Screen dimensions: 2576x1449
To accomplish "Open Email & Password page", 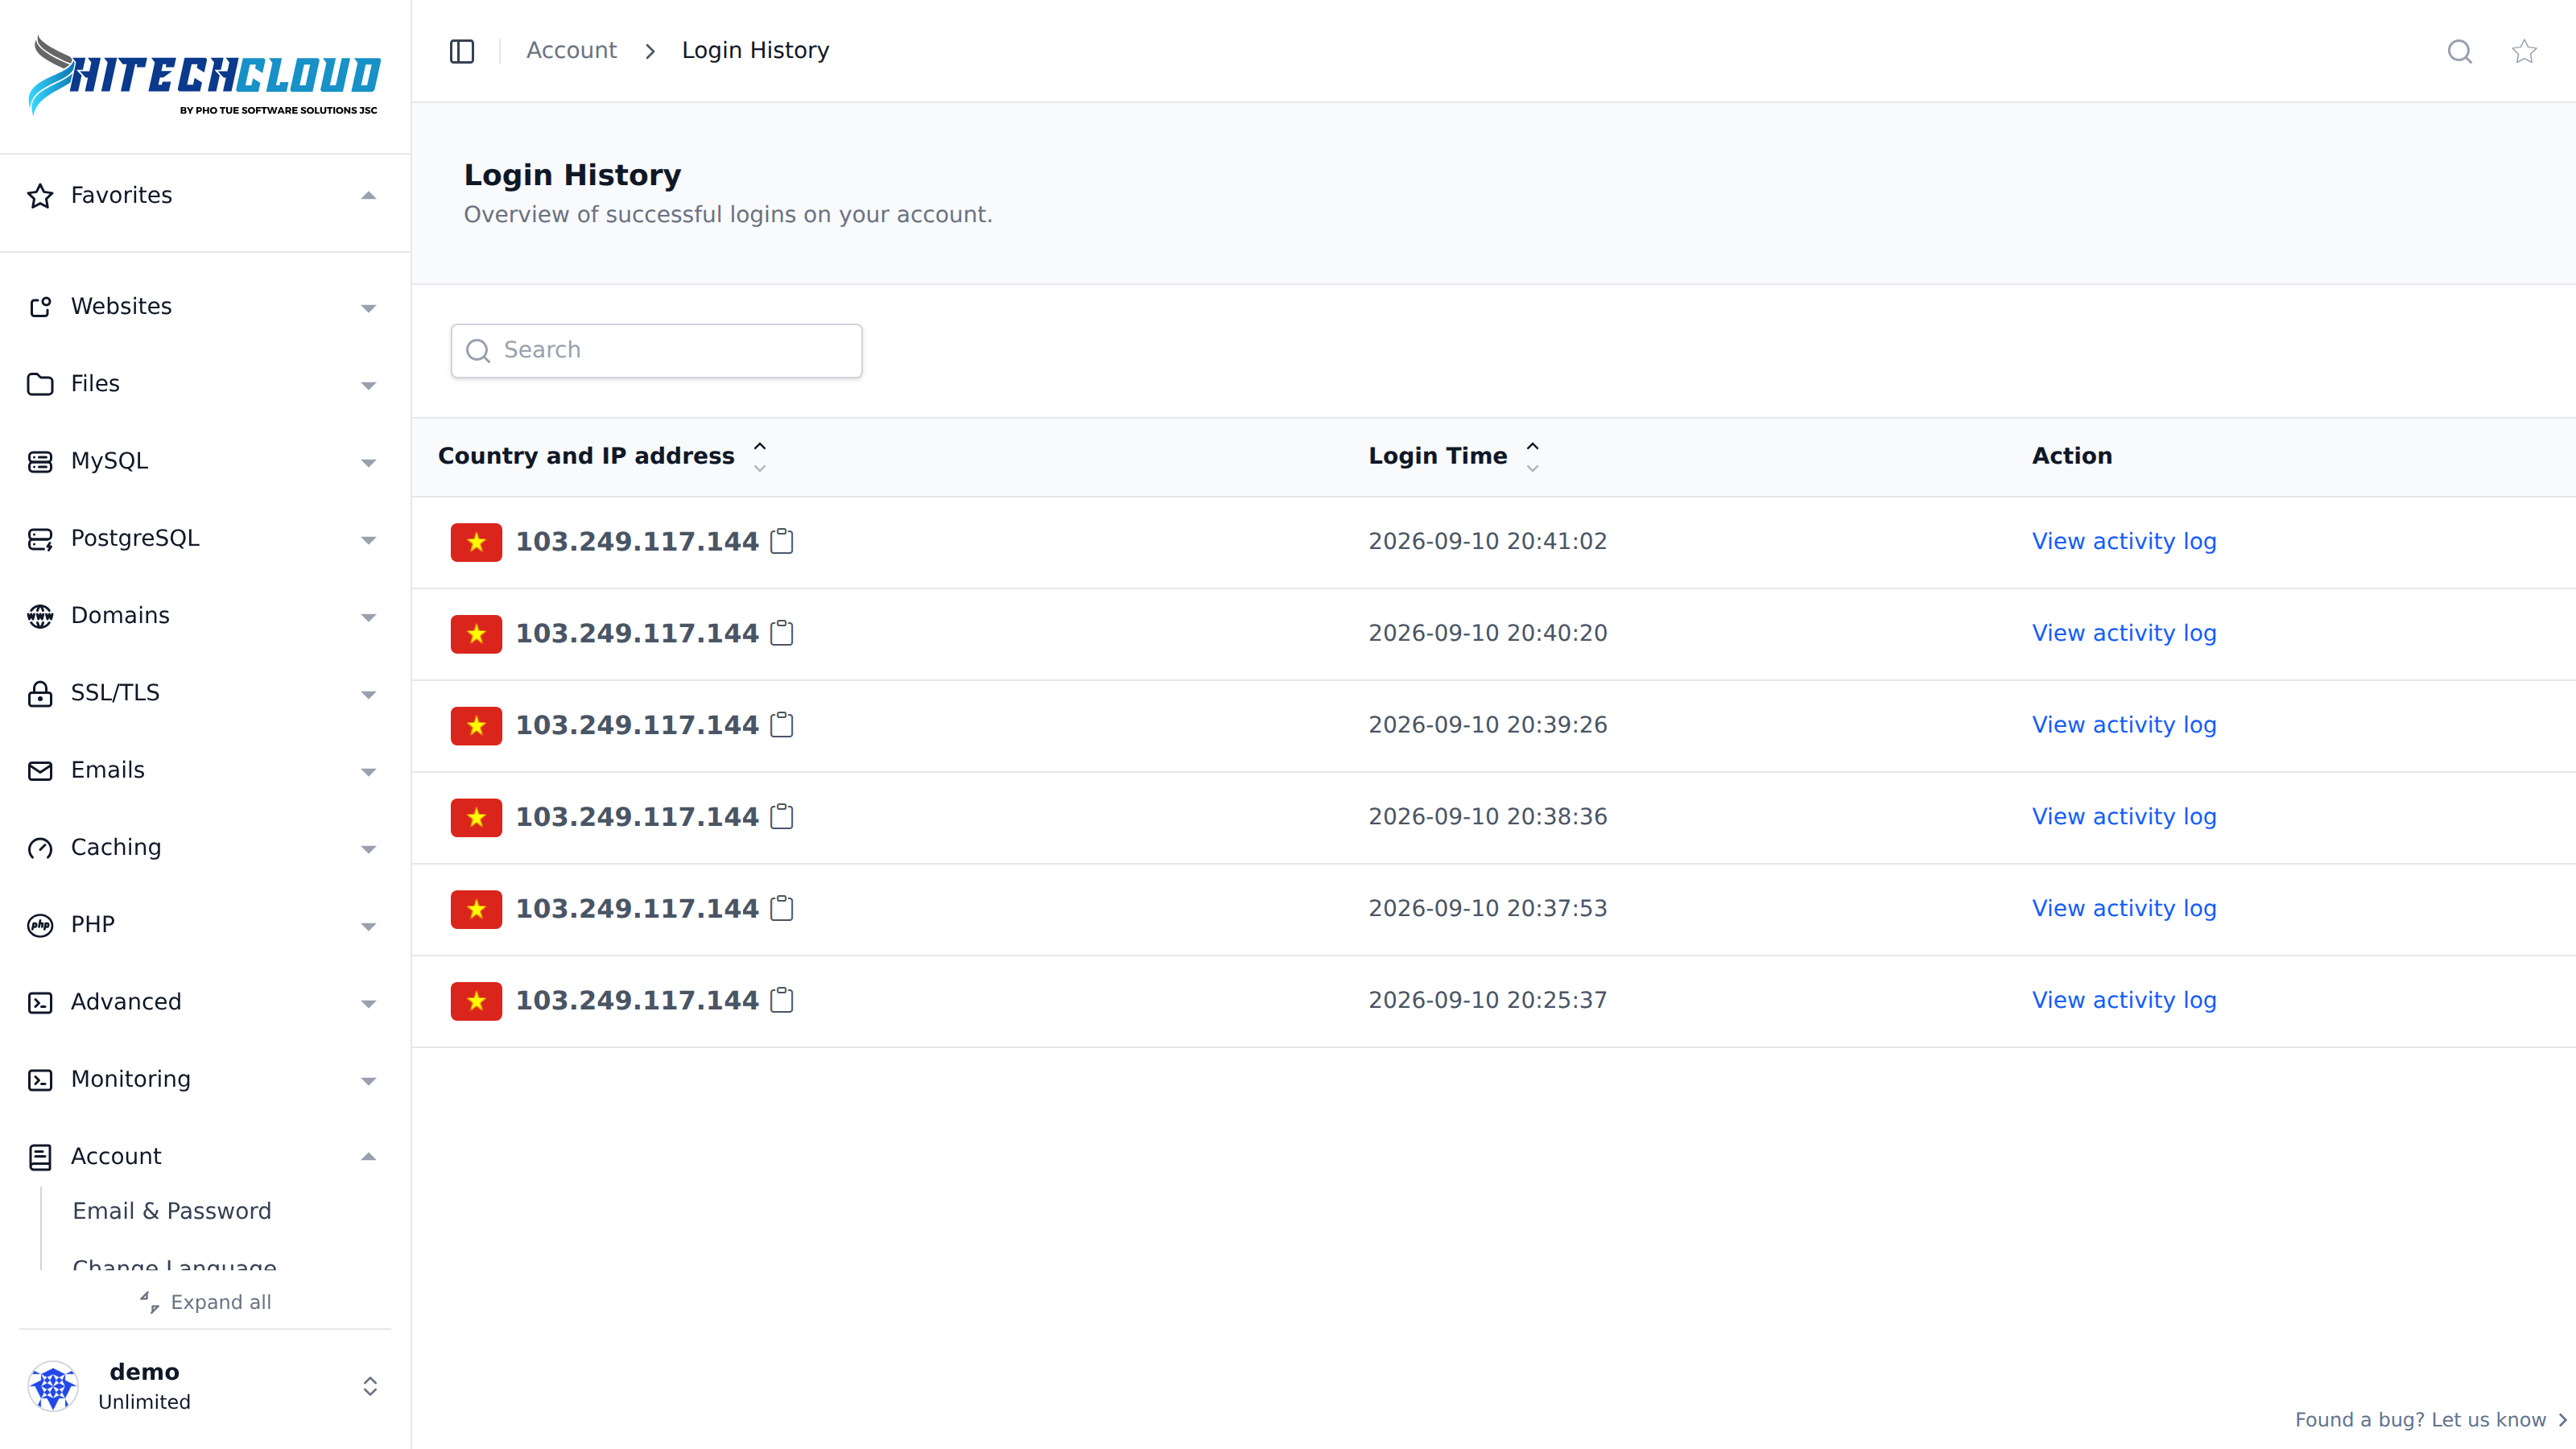I will coord(172,1211).
